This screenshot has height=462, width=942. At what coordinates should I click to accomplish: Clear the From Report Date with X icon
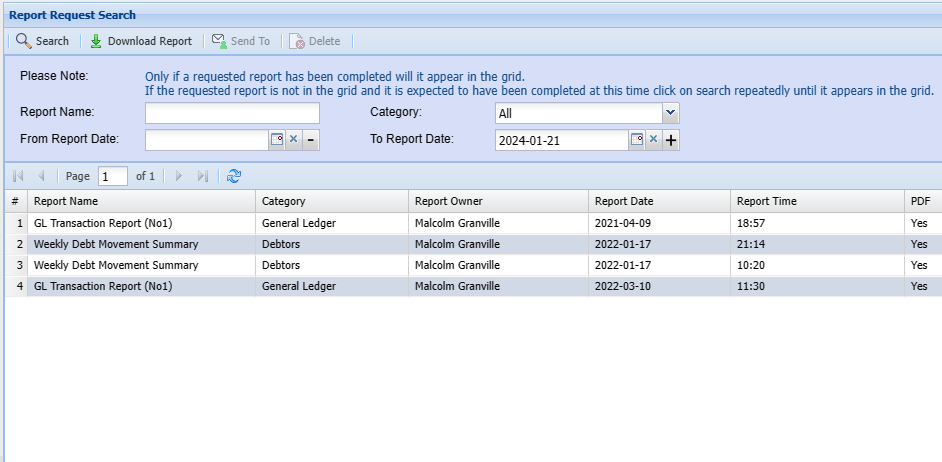pos(293,140)
